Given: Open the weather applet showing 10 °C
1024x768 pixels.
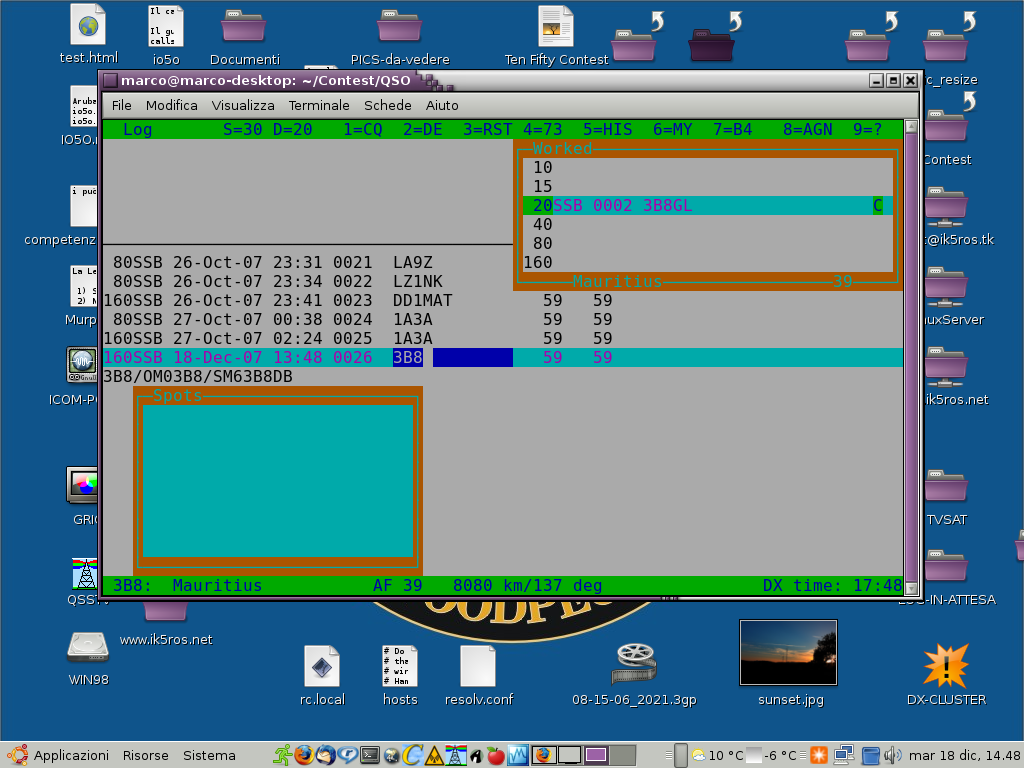Looking at the screenshot, I should tap(717, 756).
